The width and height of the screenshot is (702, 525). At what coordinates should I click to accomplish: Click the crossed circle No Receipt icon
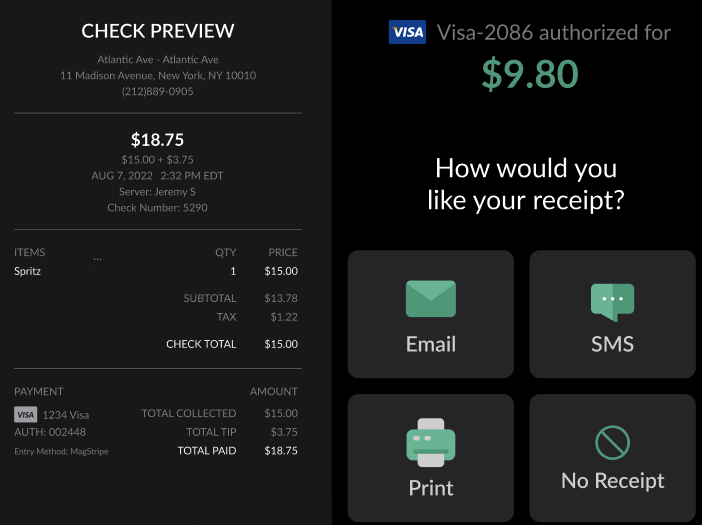point(612,443)
